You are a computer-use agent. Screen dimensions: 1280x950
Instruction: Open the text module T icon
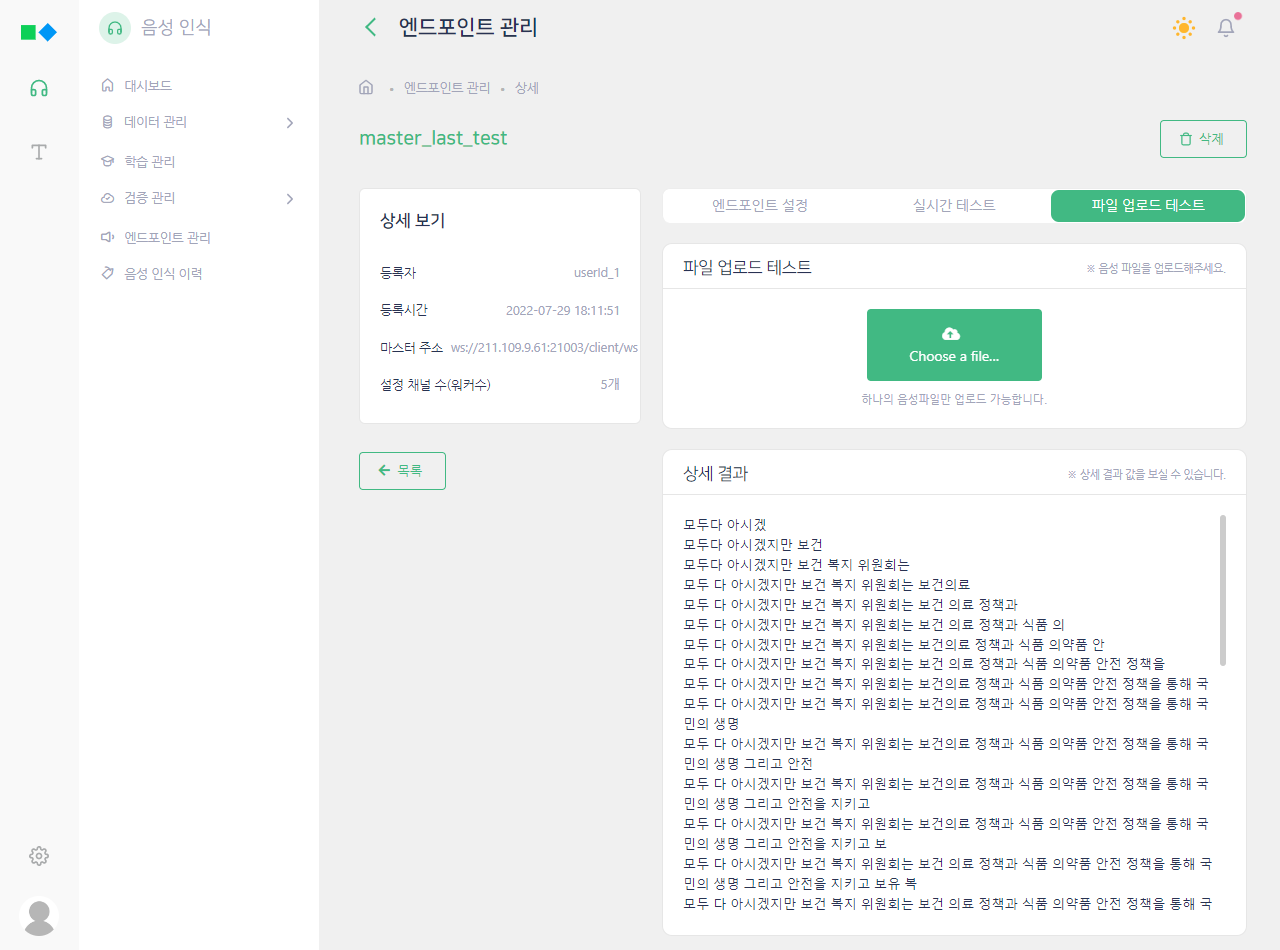[39, 152]
